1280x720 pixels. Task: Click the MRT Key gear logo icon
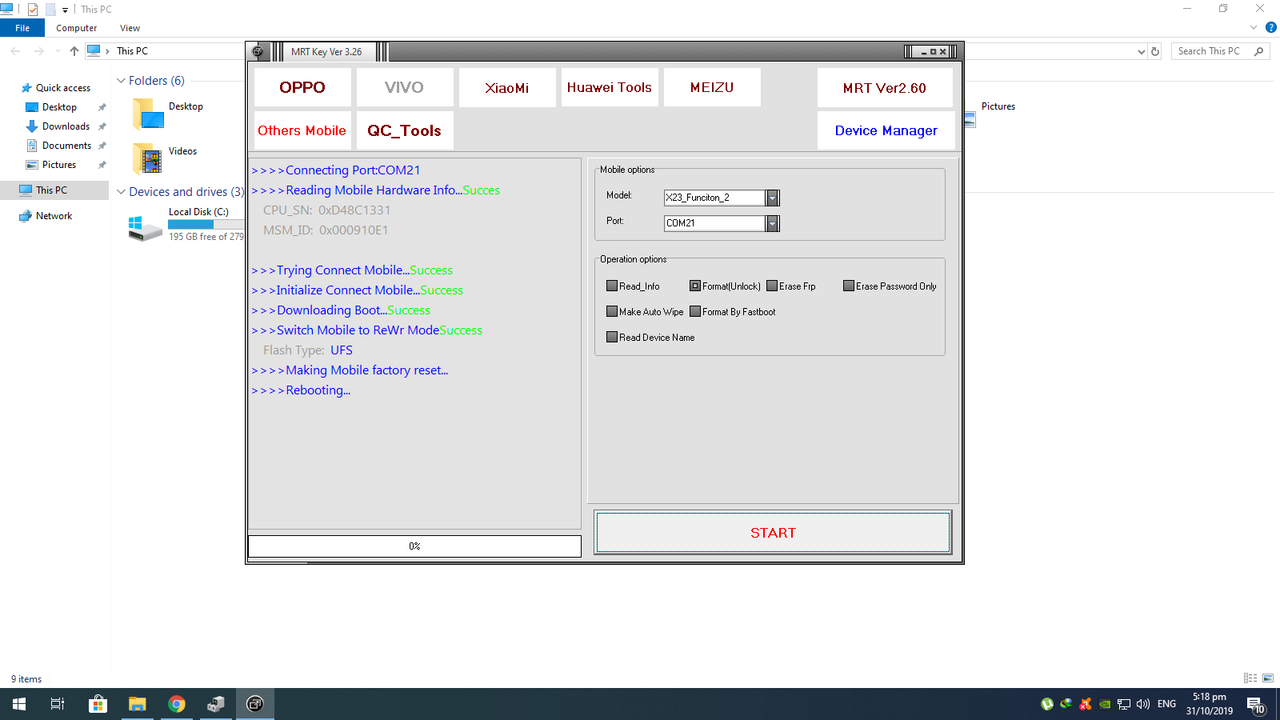click(x=259, y=52)
